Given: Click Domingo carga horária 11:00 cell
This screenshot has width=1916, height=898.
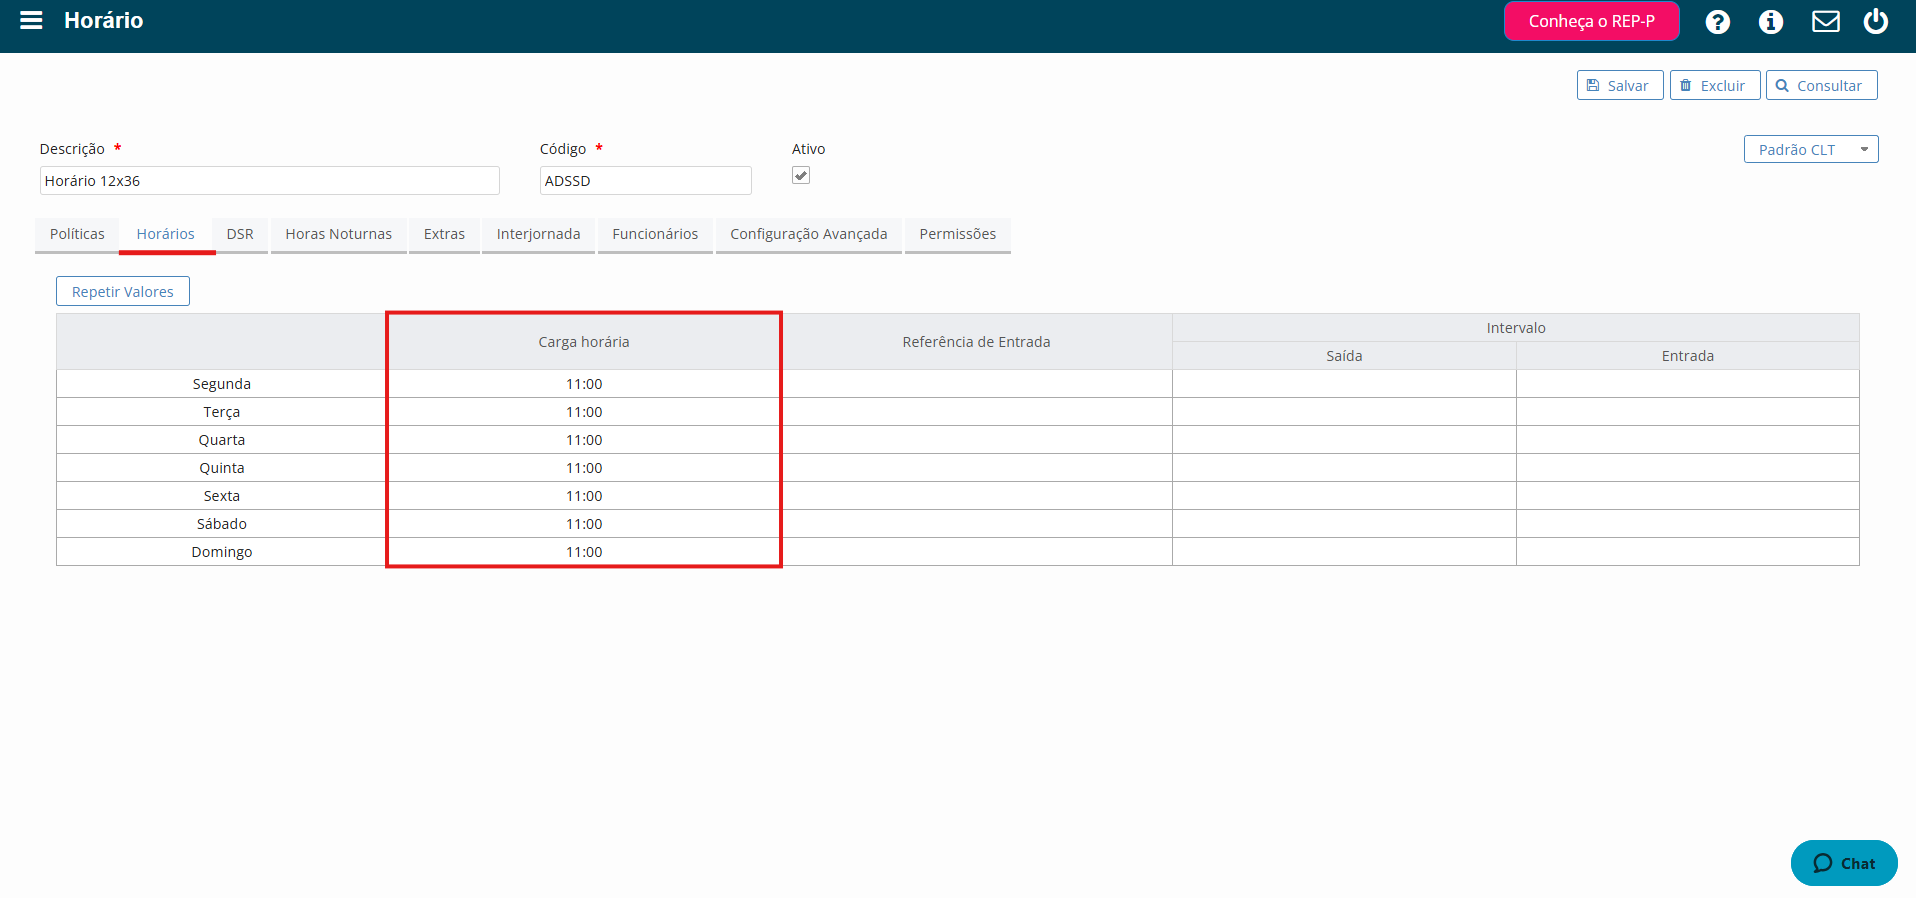Looking at the screenshot, I should point(584,552).
